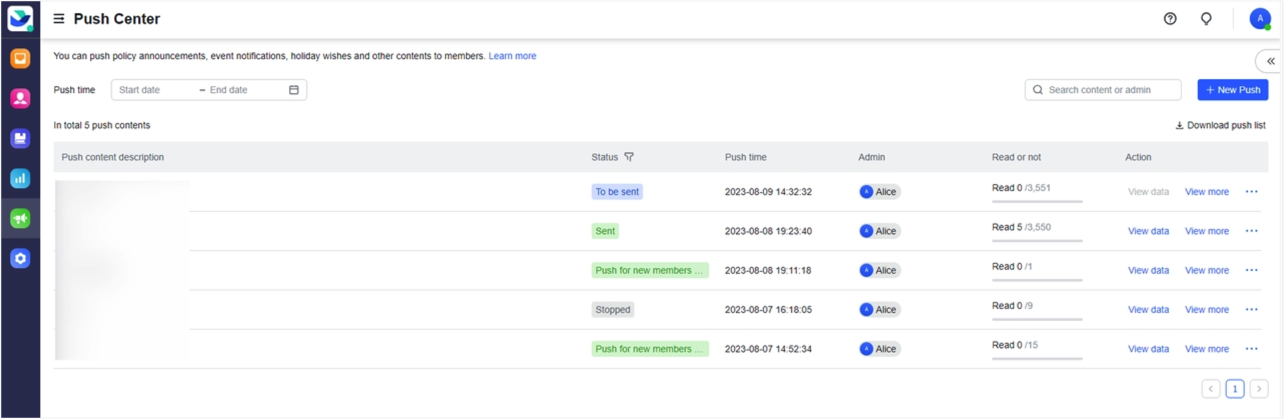1284x419 pixels.
Task: Click Alice admin chip in the Sent row
Action: pos(880,231)
